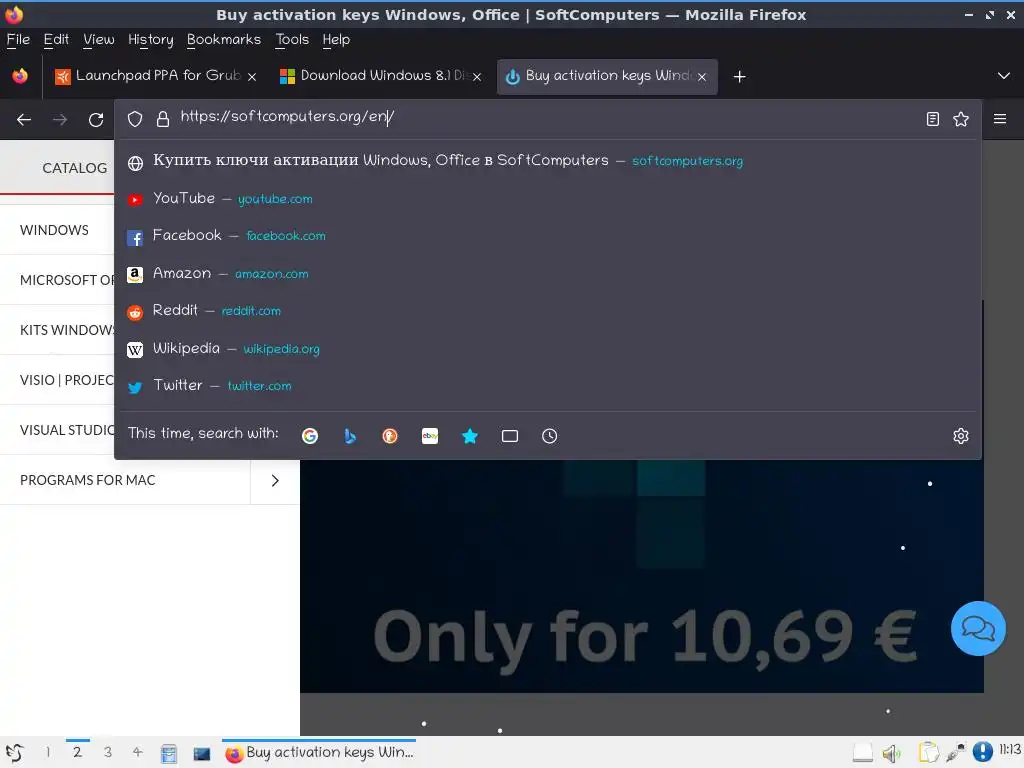
Task: Open Firefox View pinned icon
Action: point(20,76)
